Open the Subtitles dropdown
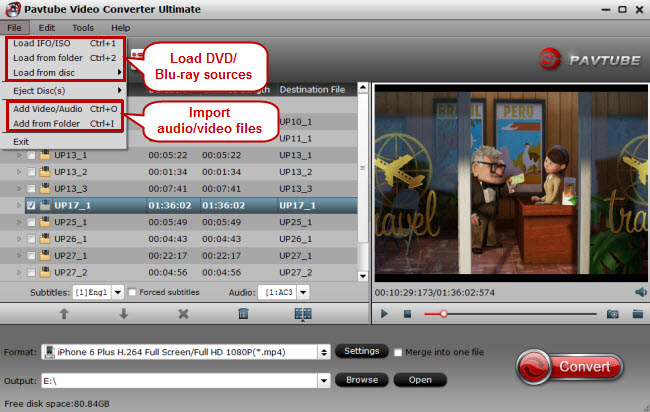Viewport: 650px width, 412px height. [x=118, y=292]
